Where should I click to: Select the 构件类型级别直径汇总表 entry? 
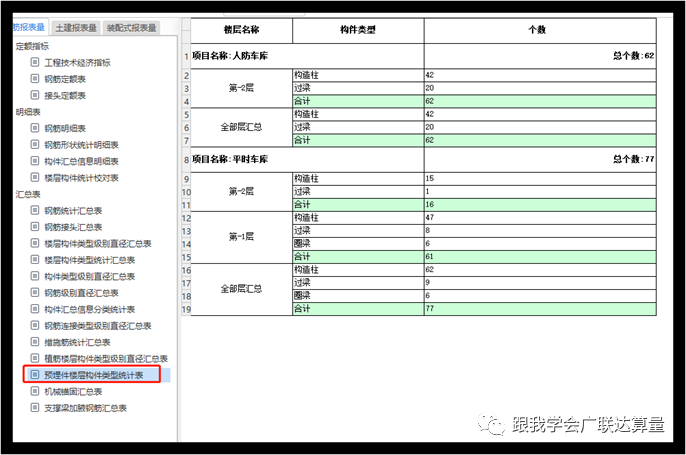(90, 276)
